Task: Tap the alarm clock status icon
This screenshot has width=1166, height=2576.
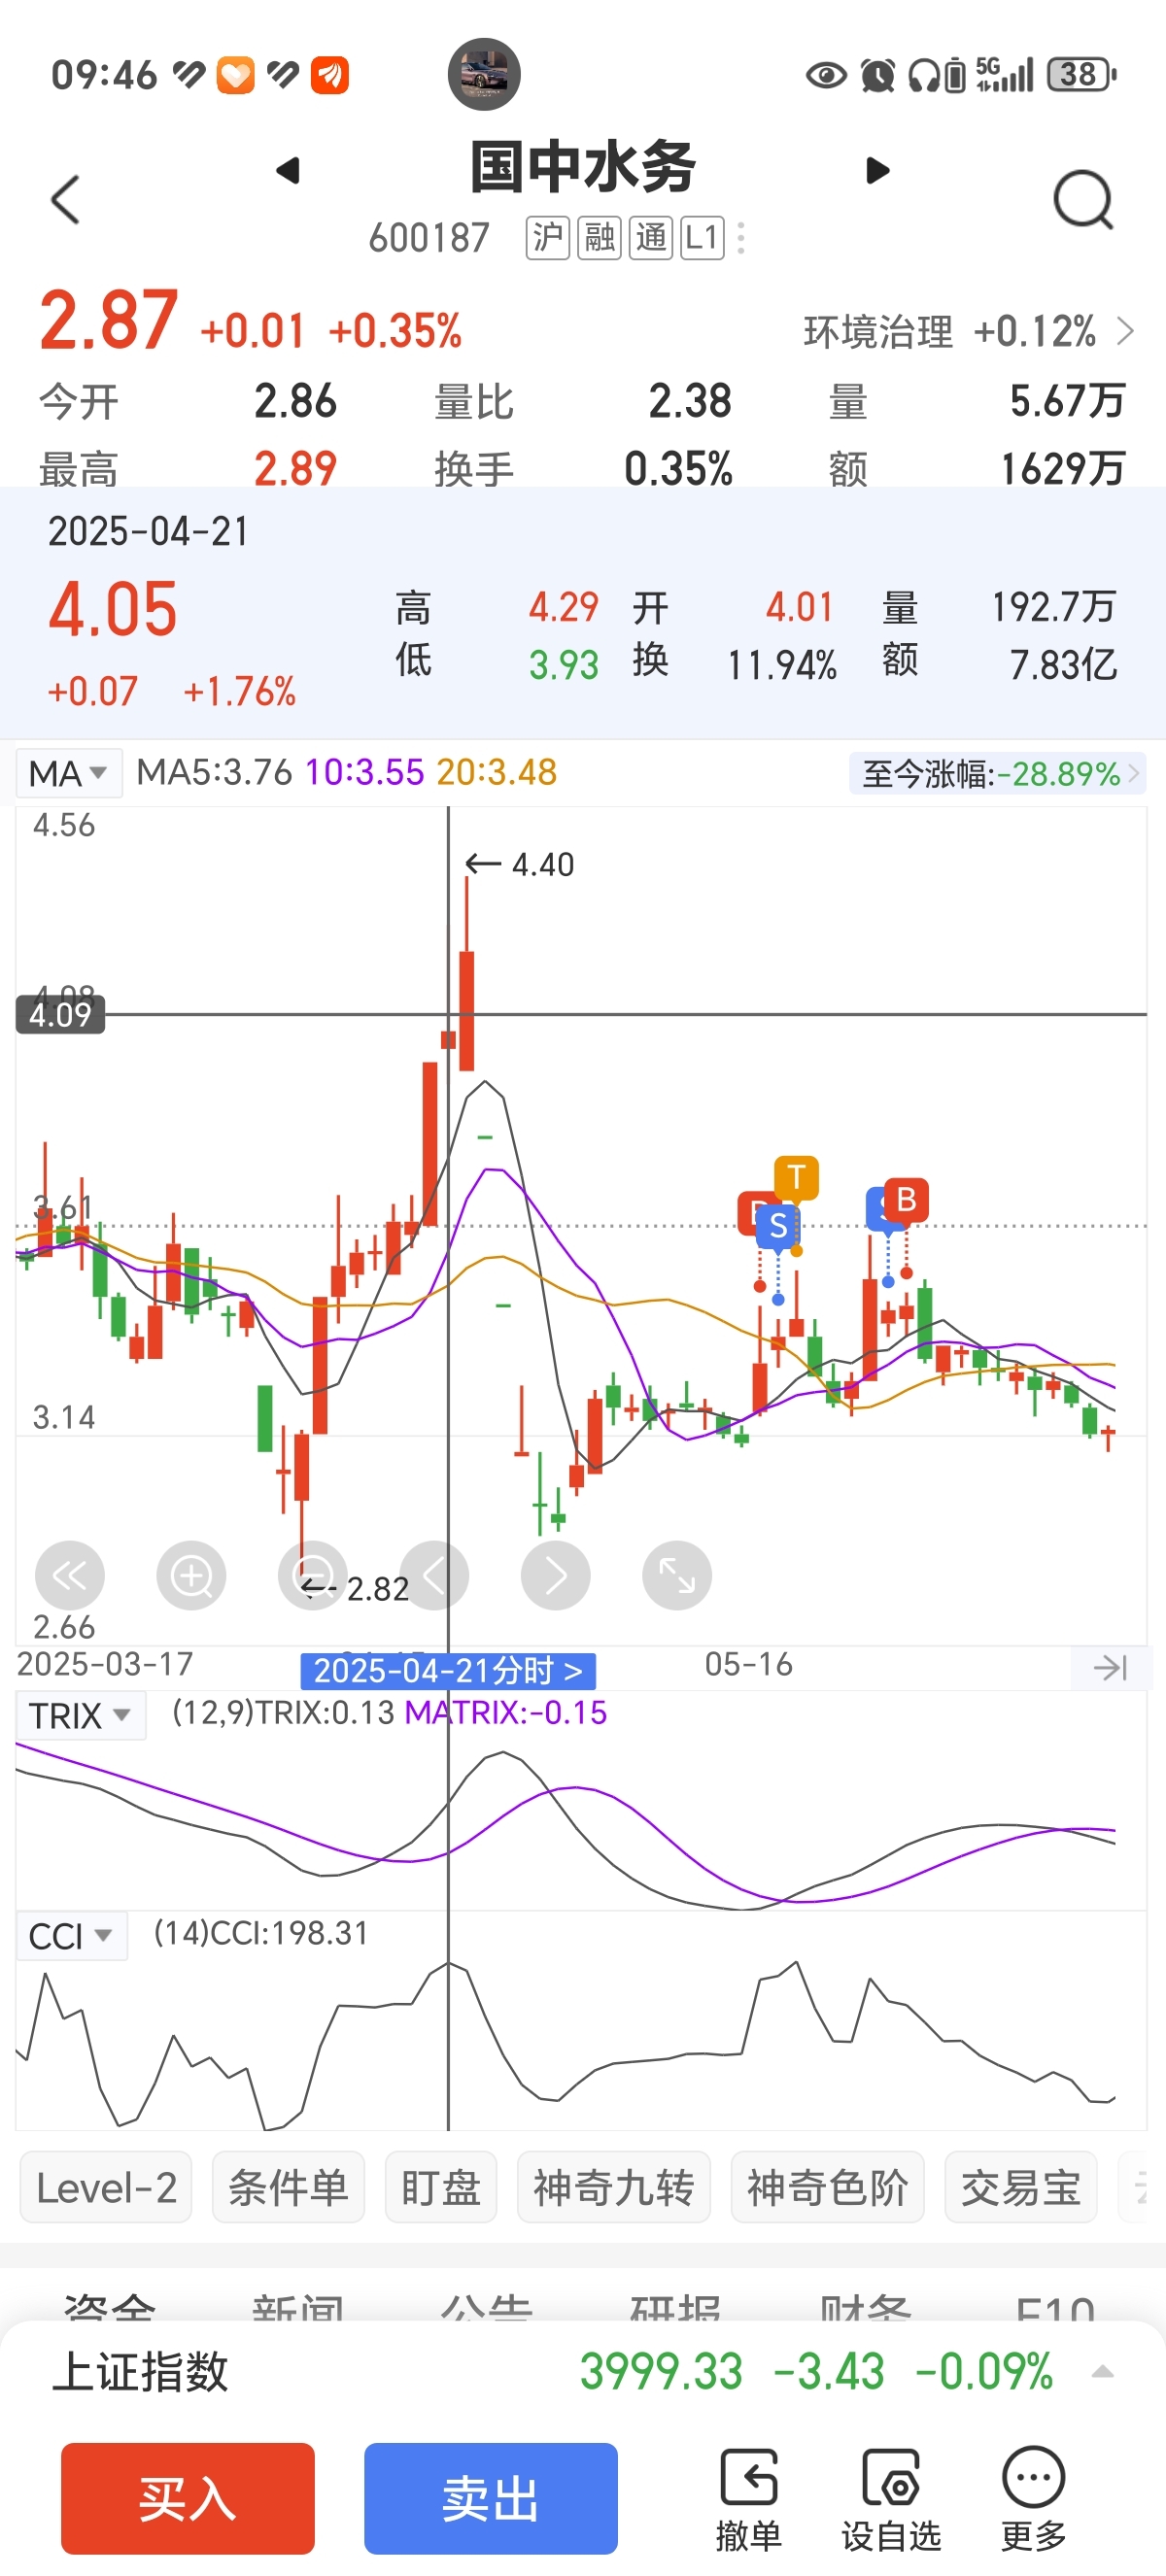Action: click(878, 75)
